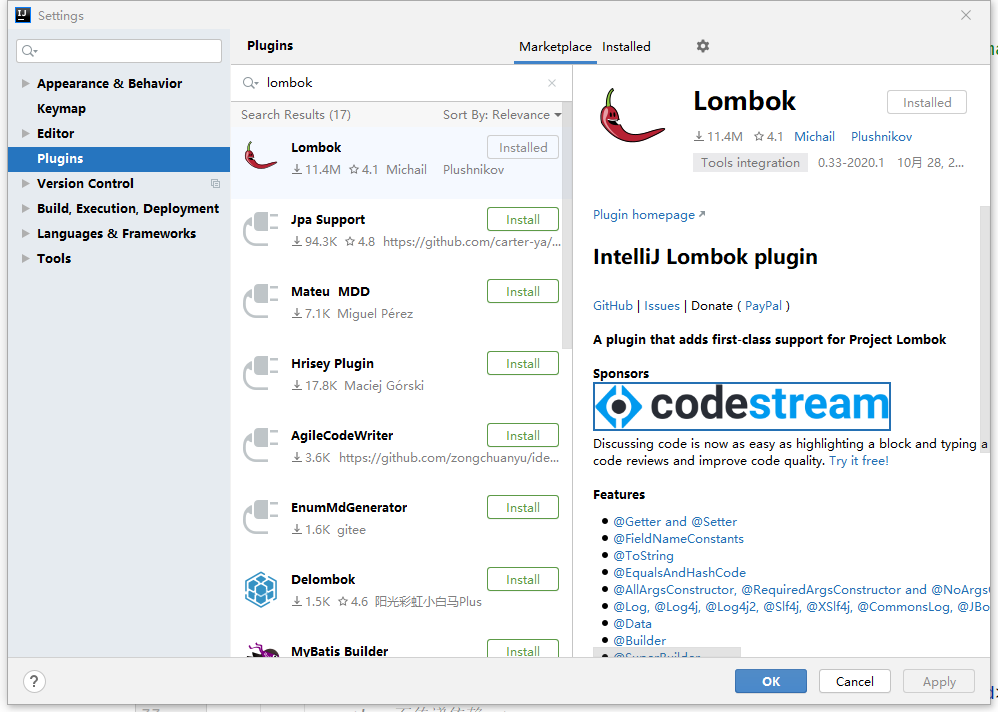998x712 pixels.
Task: Click the plugins settings gear icon
Action: pyautogui.click(x=703, y=46)
